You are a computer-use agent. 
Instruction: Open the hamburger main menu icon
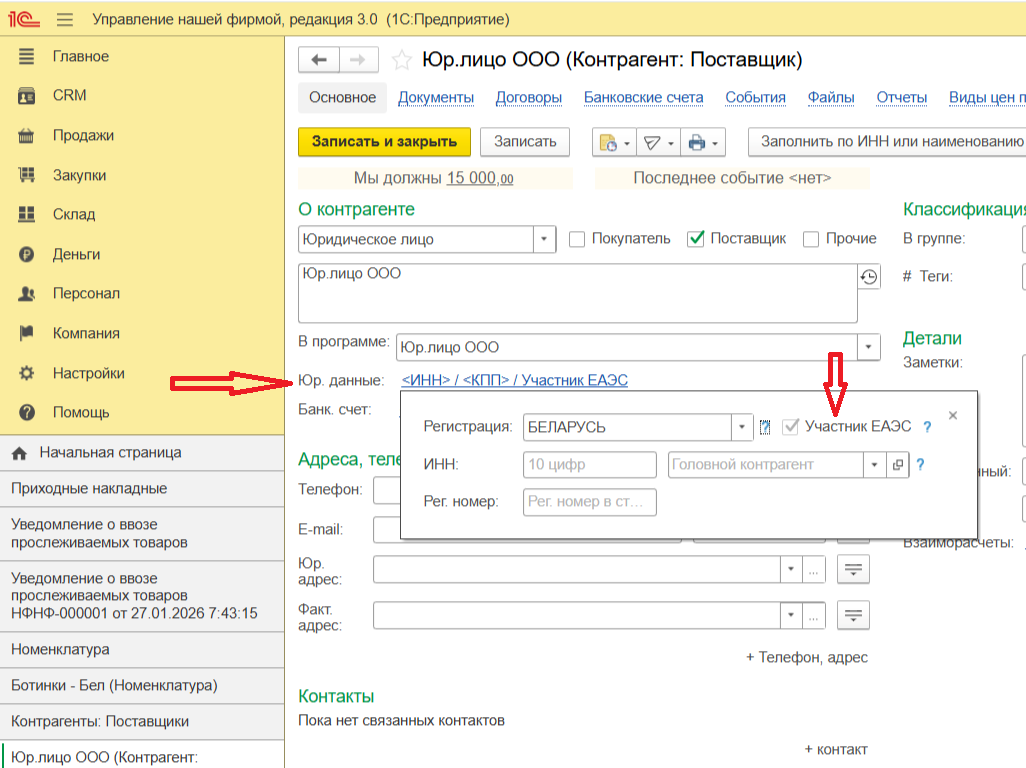(65, 19)
